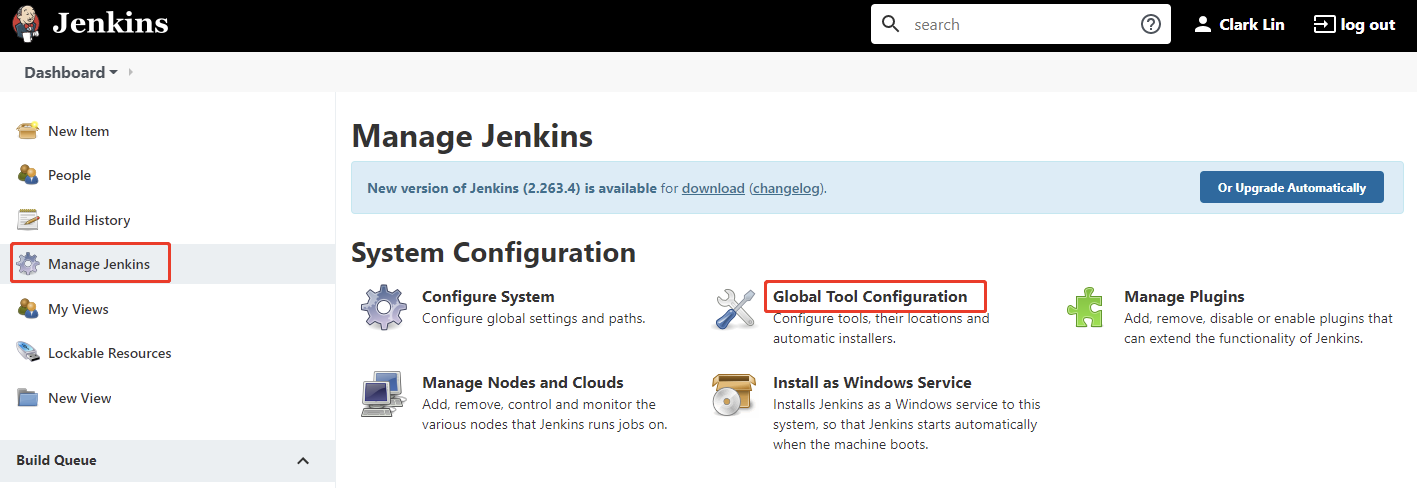Screen dimensions: 1417x488
Task: Click the Lockable Resources drive icon
Action: pyautogui.click(x=28, y=353)
